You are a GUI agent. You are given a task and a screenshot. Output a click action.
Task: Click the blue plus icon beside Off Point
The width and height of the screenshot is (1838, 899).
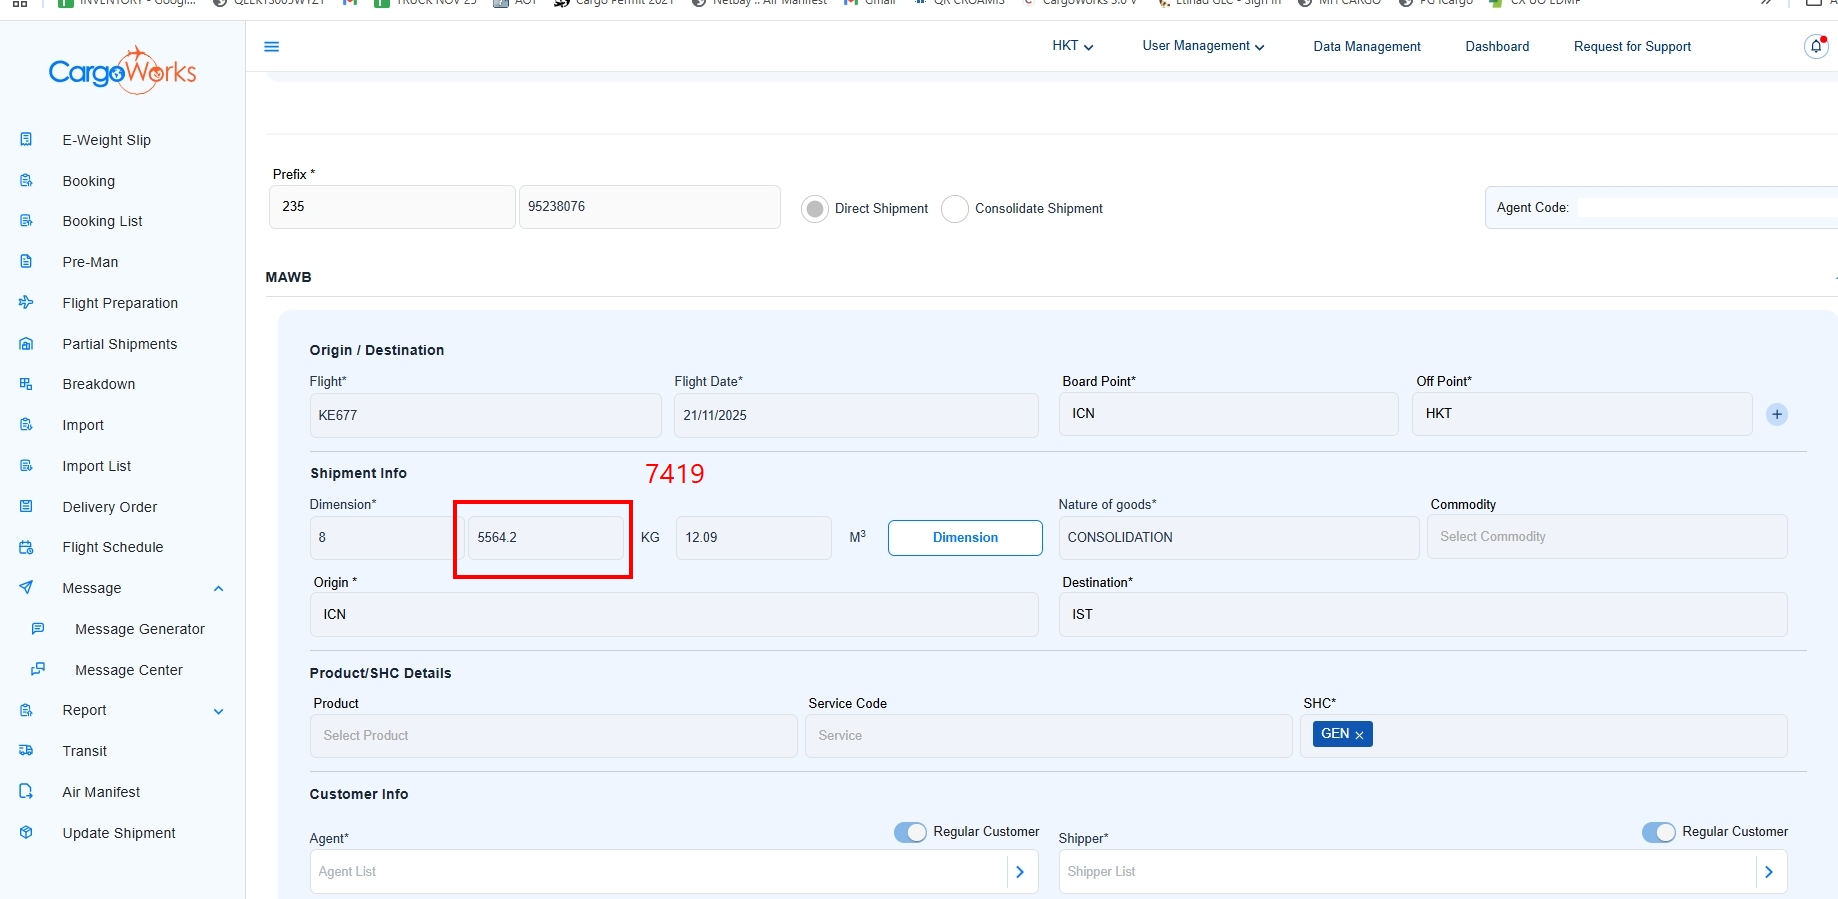click(x=1776, y=415)
